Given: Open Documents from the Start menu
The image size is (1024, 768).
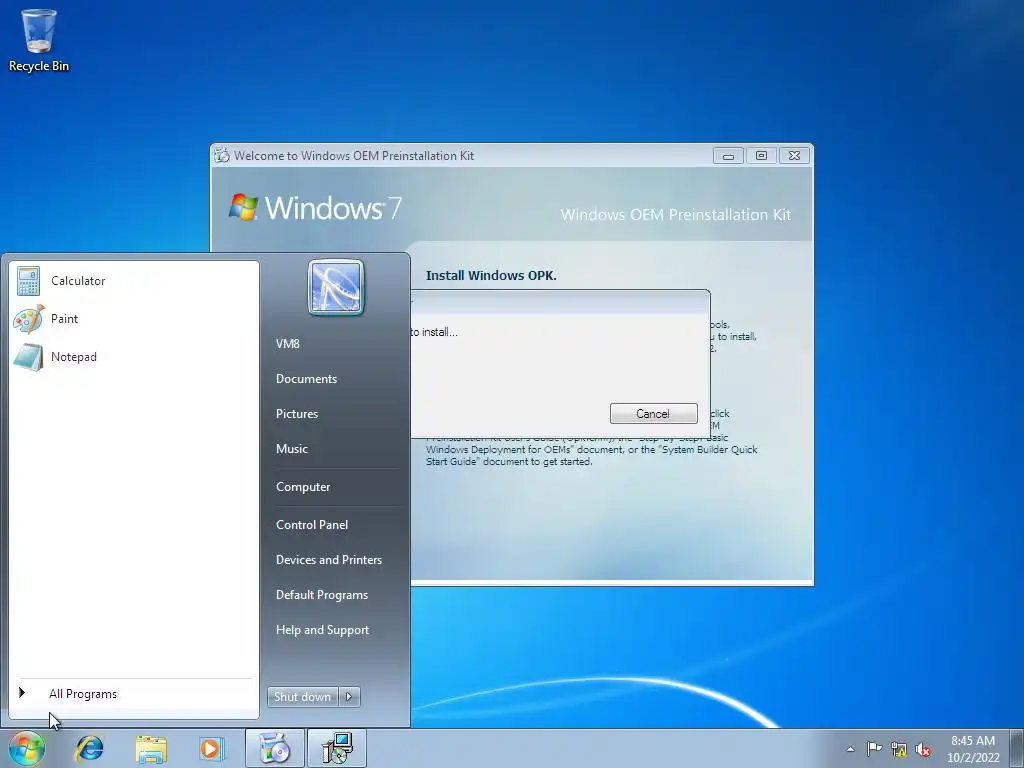Looking at the screenshot, I should (x=306, y=379).
